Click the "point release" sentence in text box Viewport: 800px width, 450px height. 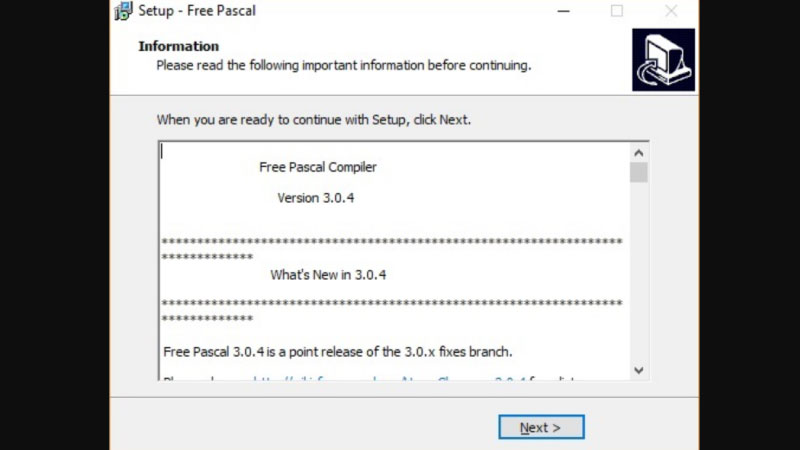pyautogui.click(x=338, y=351)
